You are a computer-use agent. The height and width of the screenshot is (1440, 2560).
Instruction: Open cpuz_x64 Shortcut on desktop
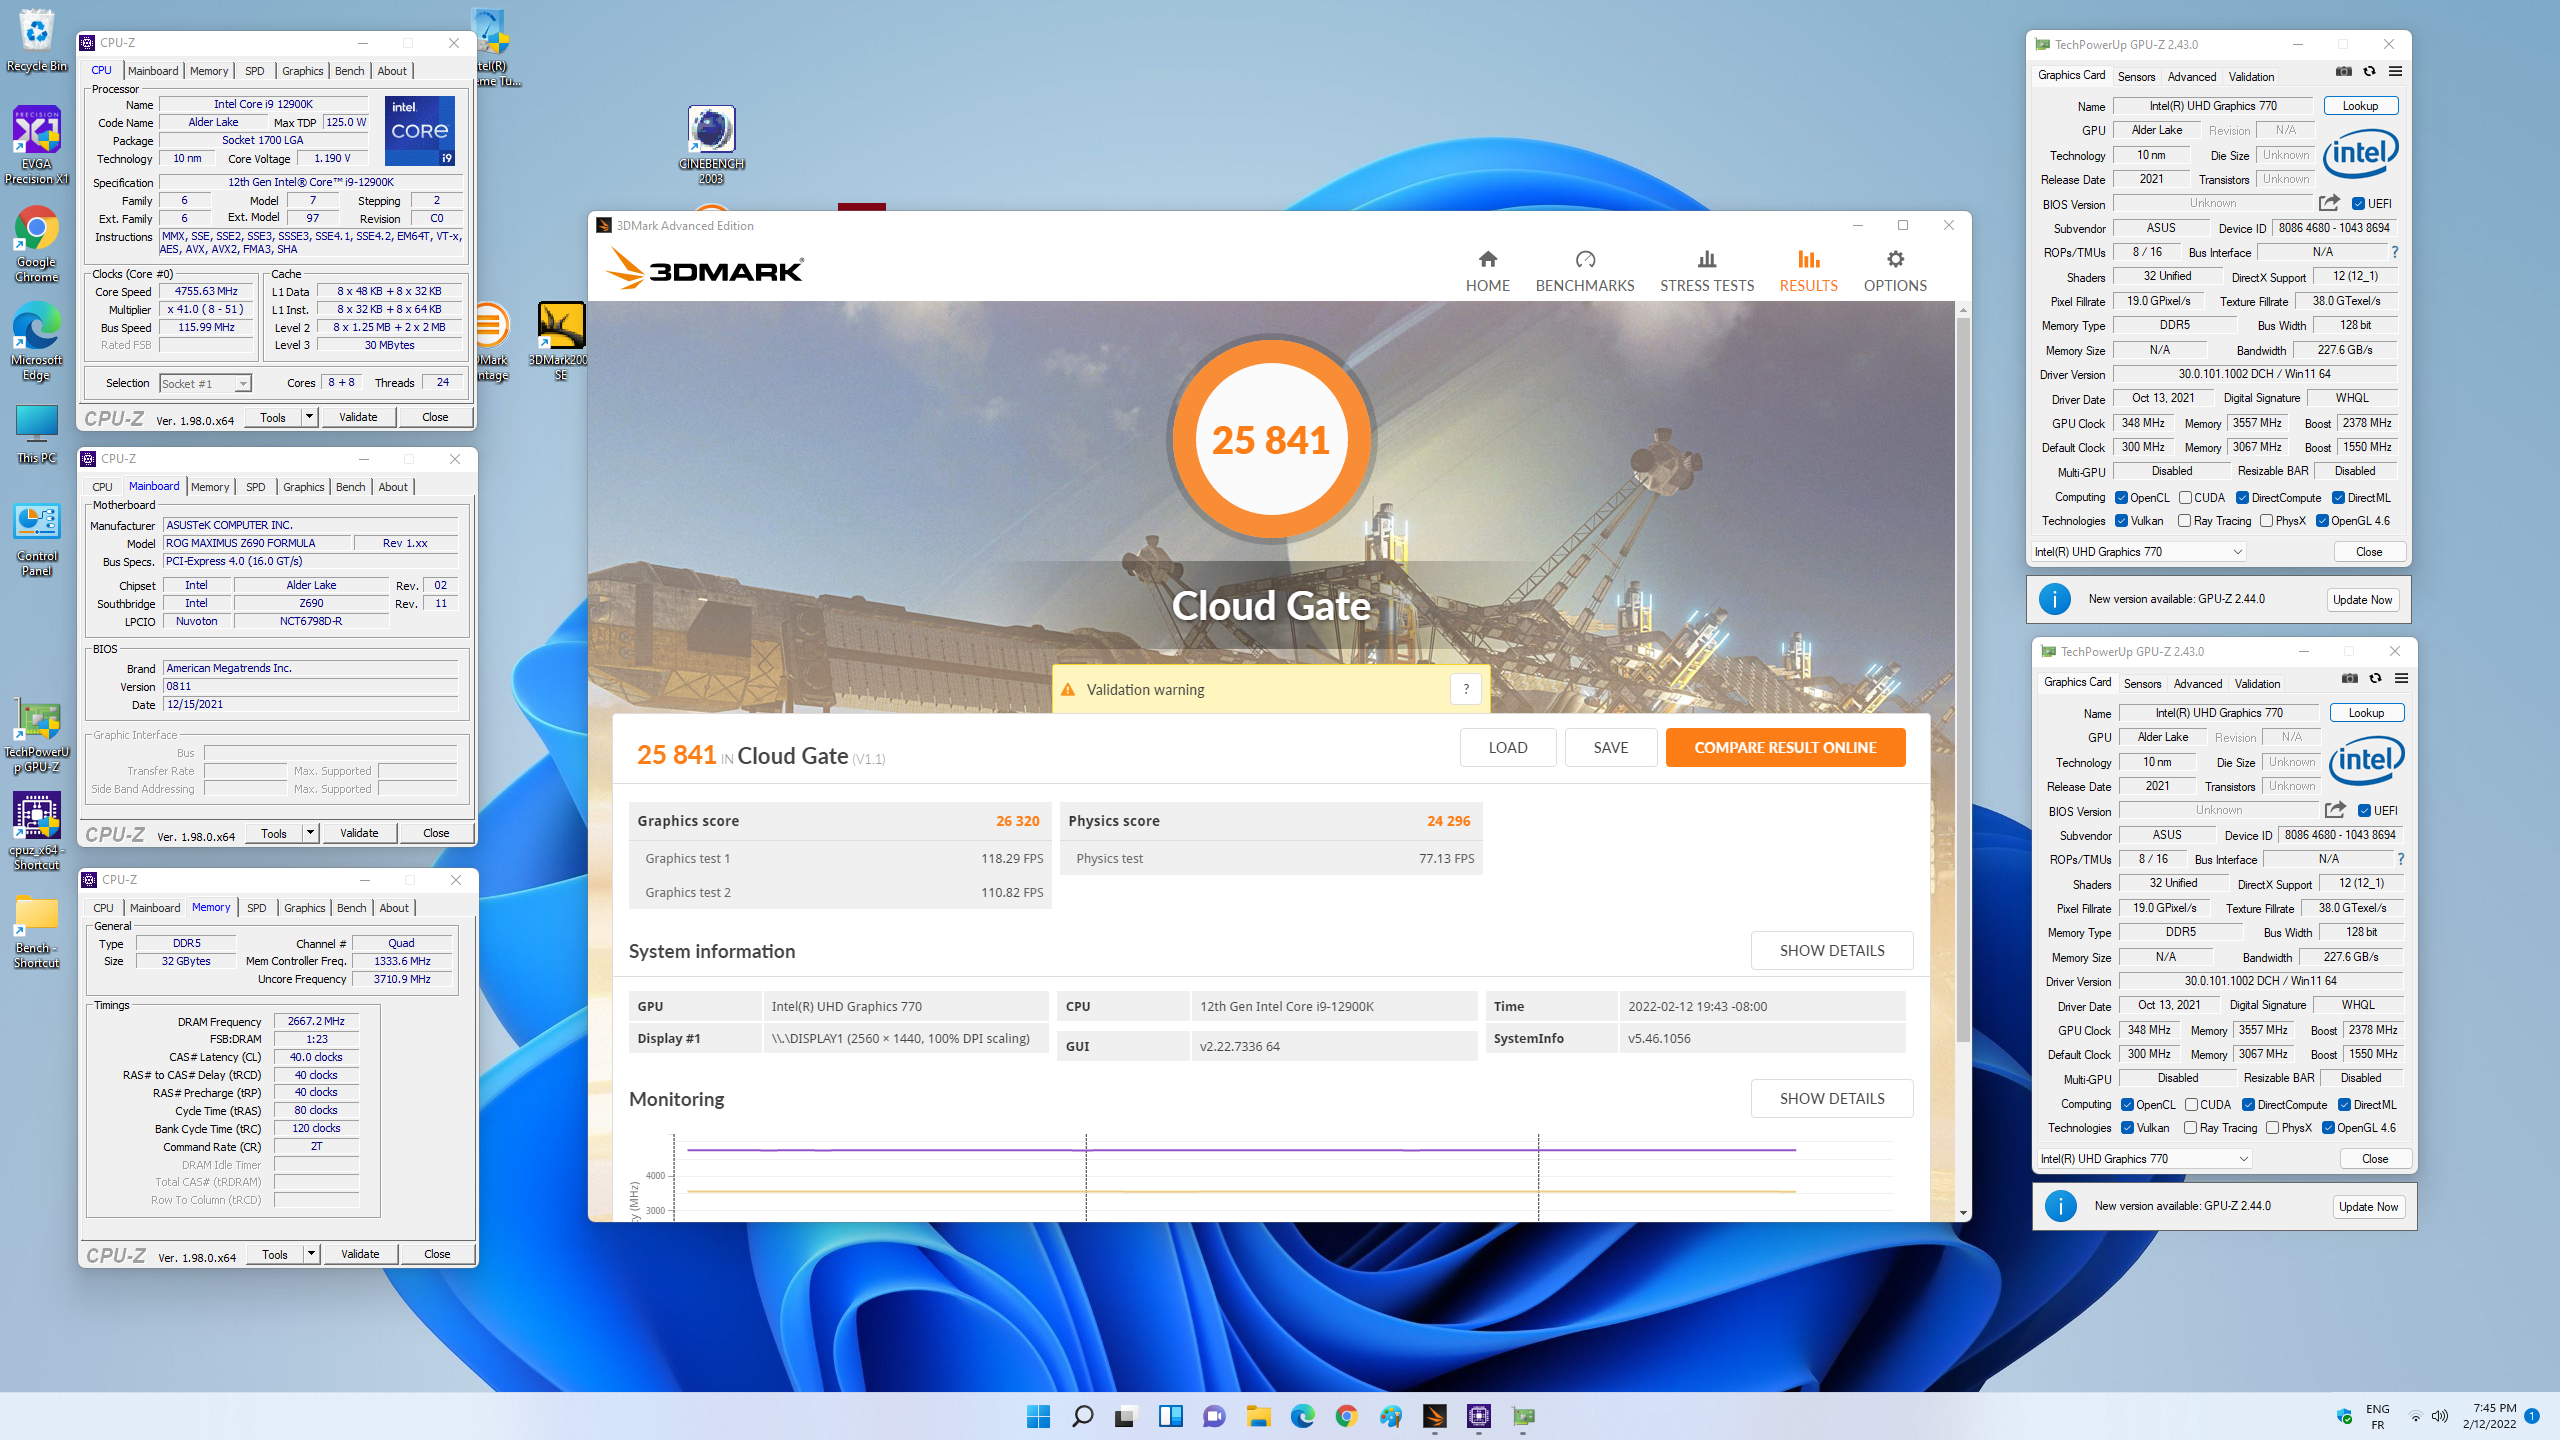[37, 832]
